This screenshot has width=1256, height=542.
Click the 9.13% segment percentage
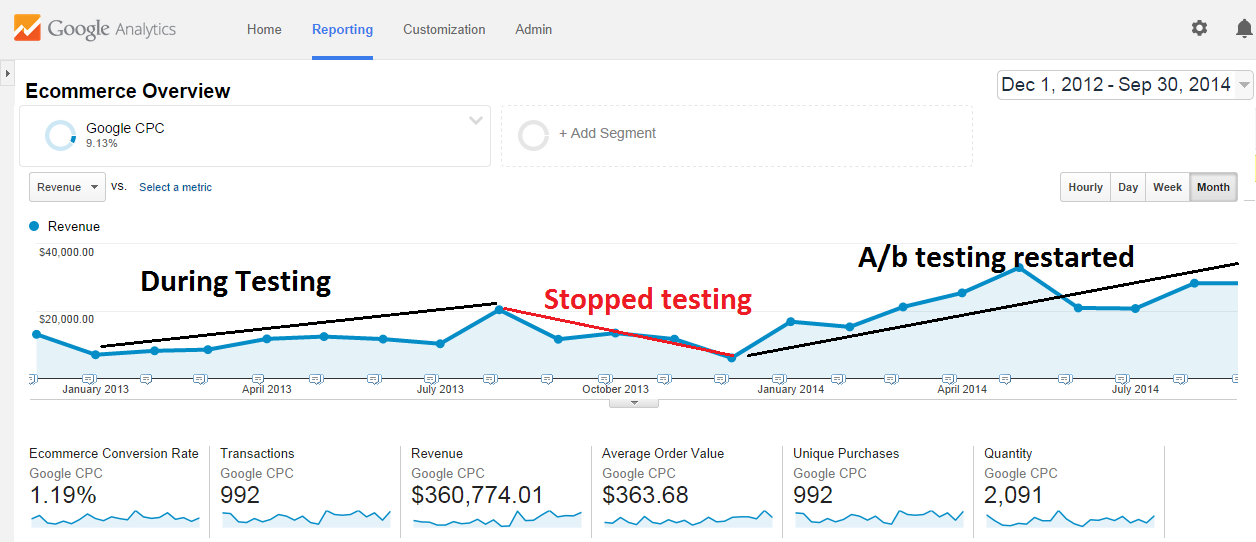point(102,144)
